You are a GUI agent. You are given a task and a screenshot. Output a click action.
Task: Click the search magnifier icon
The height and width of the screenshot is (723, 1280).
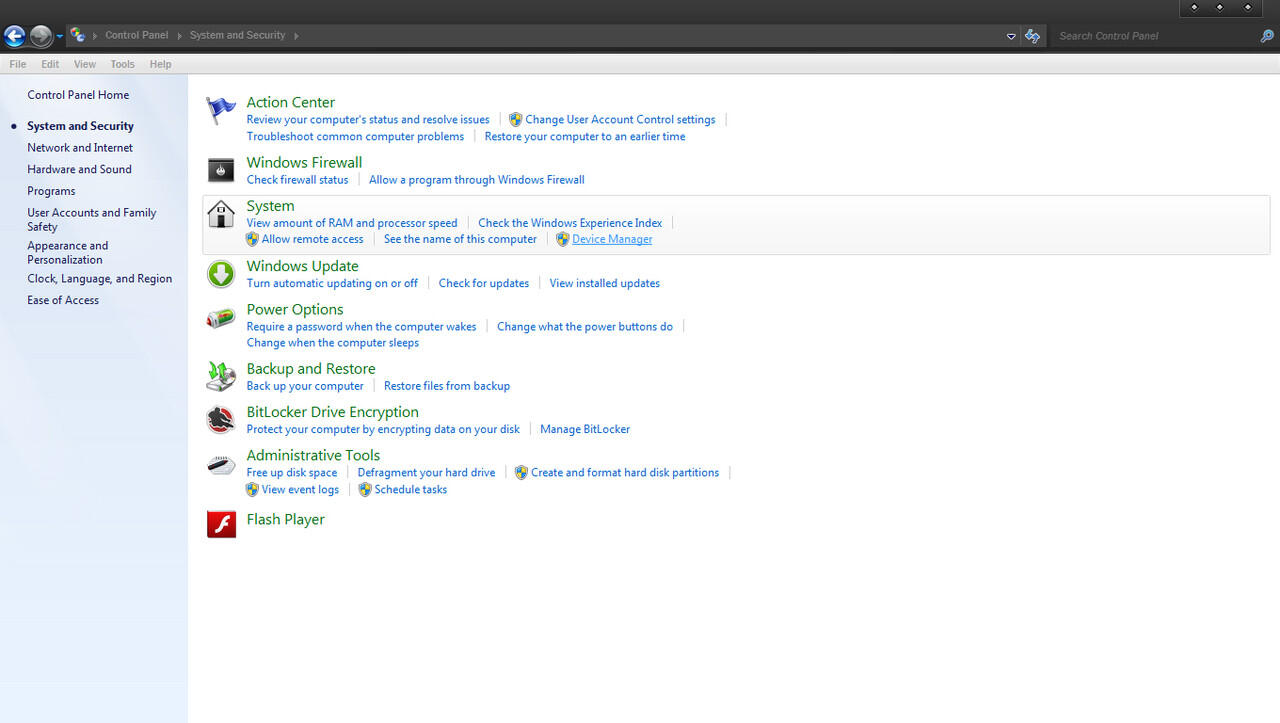point(1267,36)
